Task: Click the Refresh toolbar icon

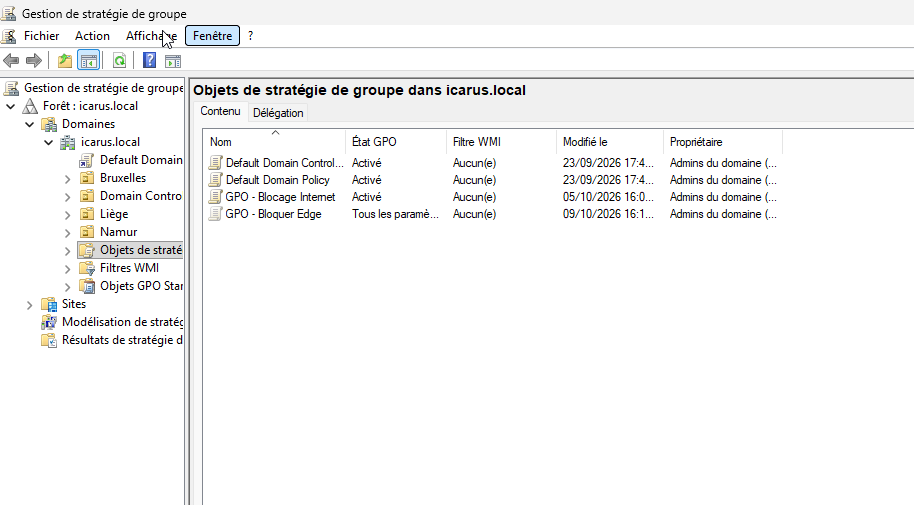Action: 119,60
